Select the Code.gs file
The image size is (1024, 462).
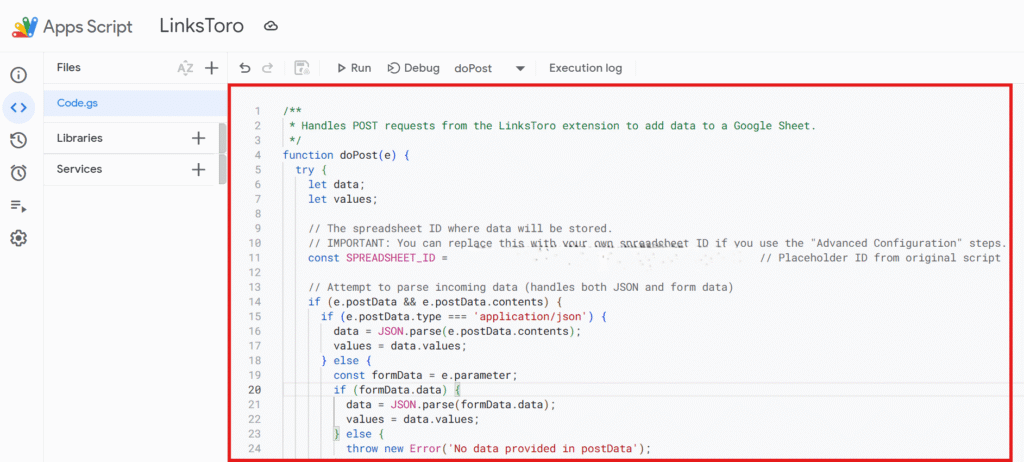[78, 102]
